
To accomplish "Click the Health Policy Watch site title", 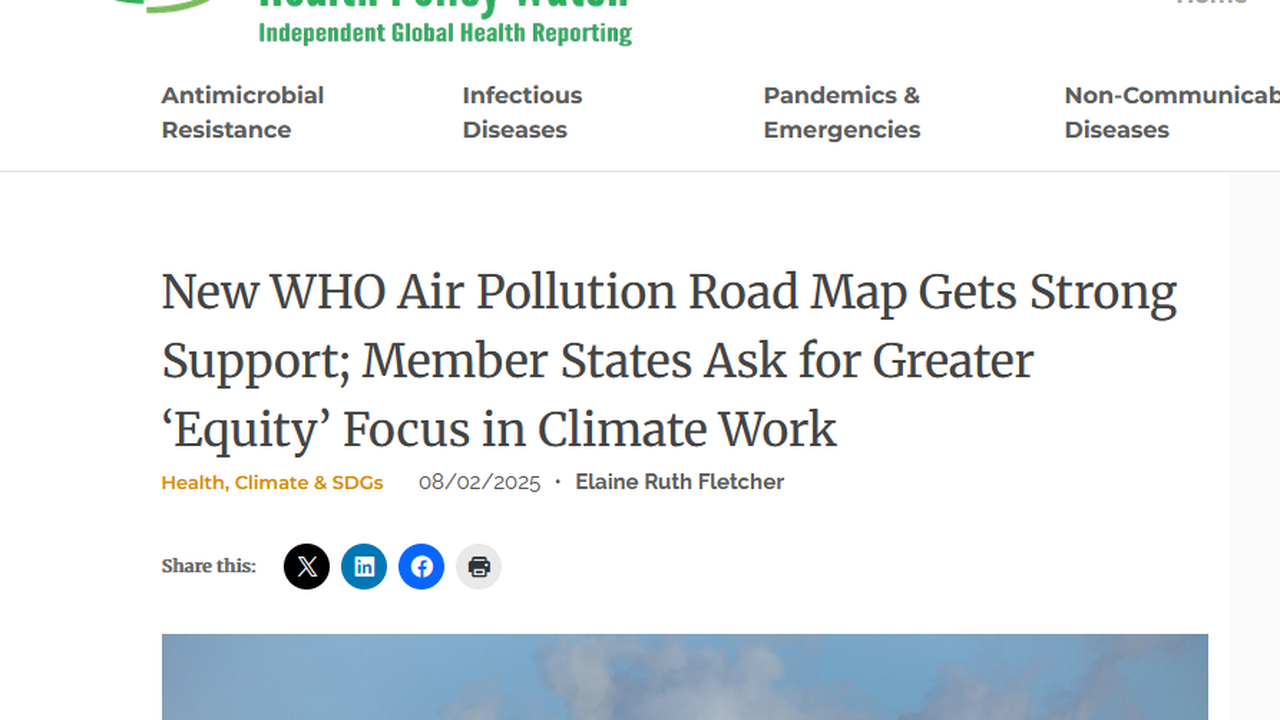I will pyautogui.click(x=445, y=5).
